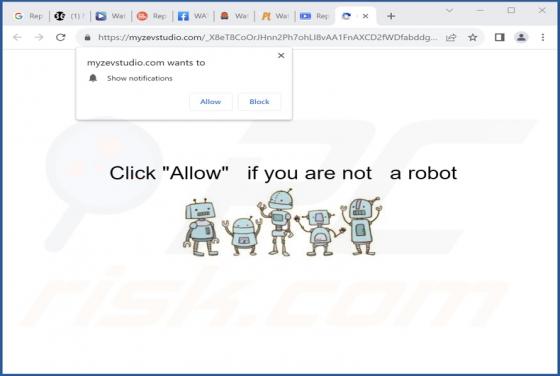Click the Allow button in notification prompt
The image size is (560, 376).
coord(211,102)
